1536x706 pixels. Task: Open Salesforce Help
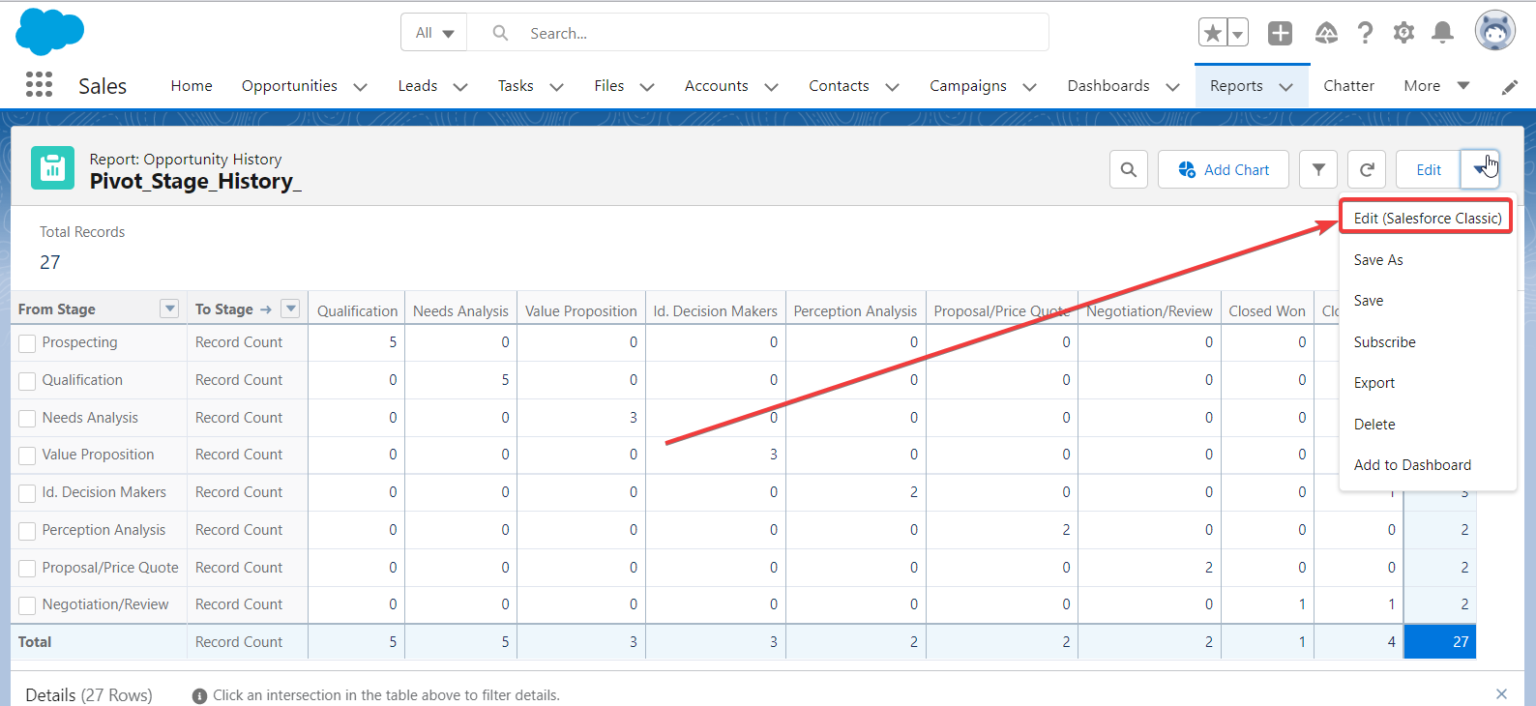[1366, 32]
